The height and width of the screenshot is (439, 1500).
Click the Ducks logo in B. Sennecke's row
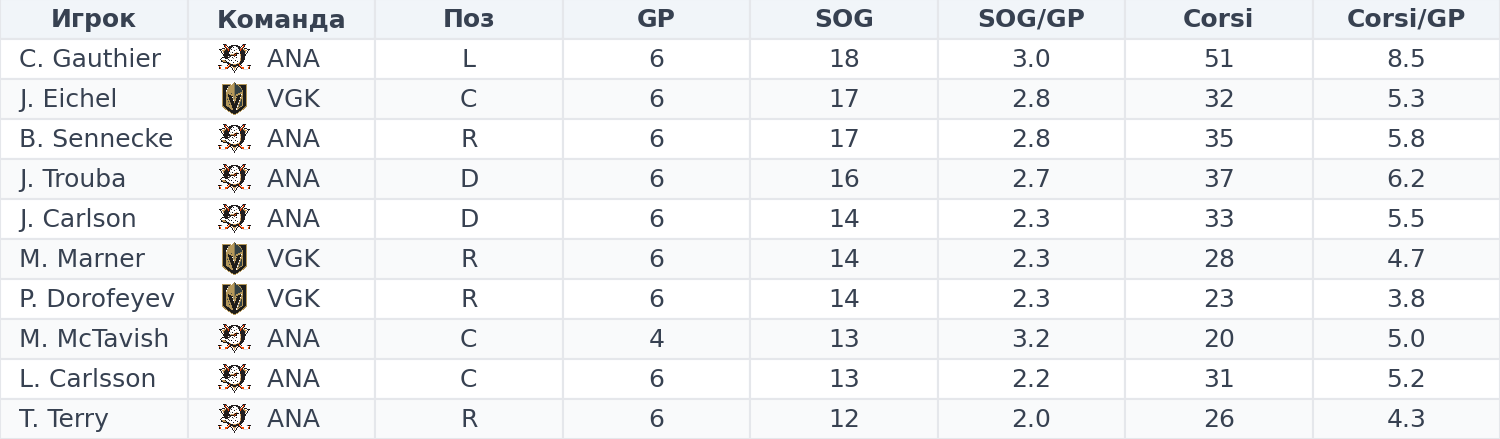point(234,139)
